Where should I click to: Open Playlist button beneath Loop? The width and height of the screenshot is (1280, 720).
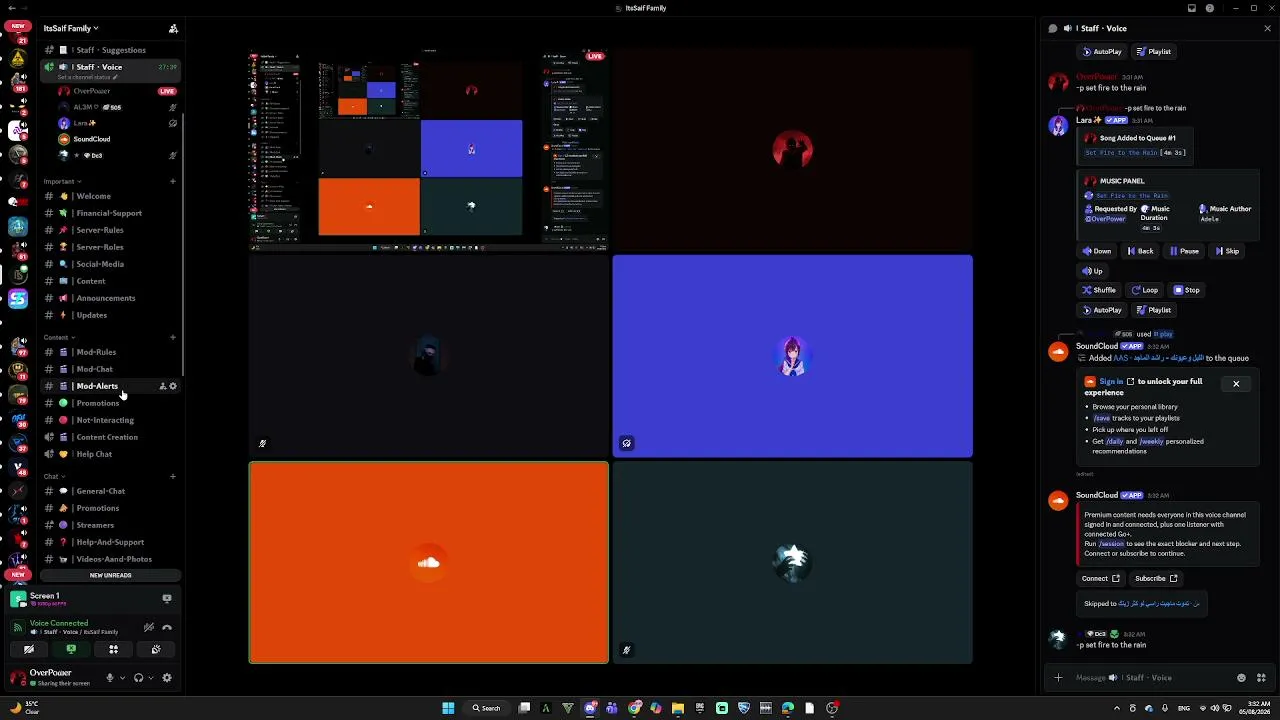[1154, 310]
